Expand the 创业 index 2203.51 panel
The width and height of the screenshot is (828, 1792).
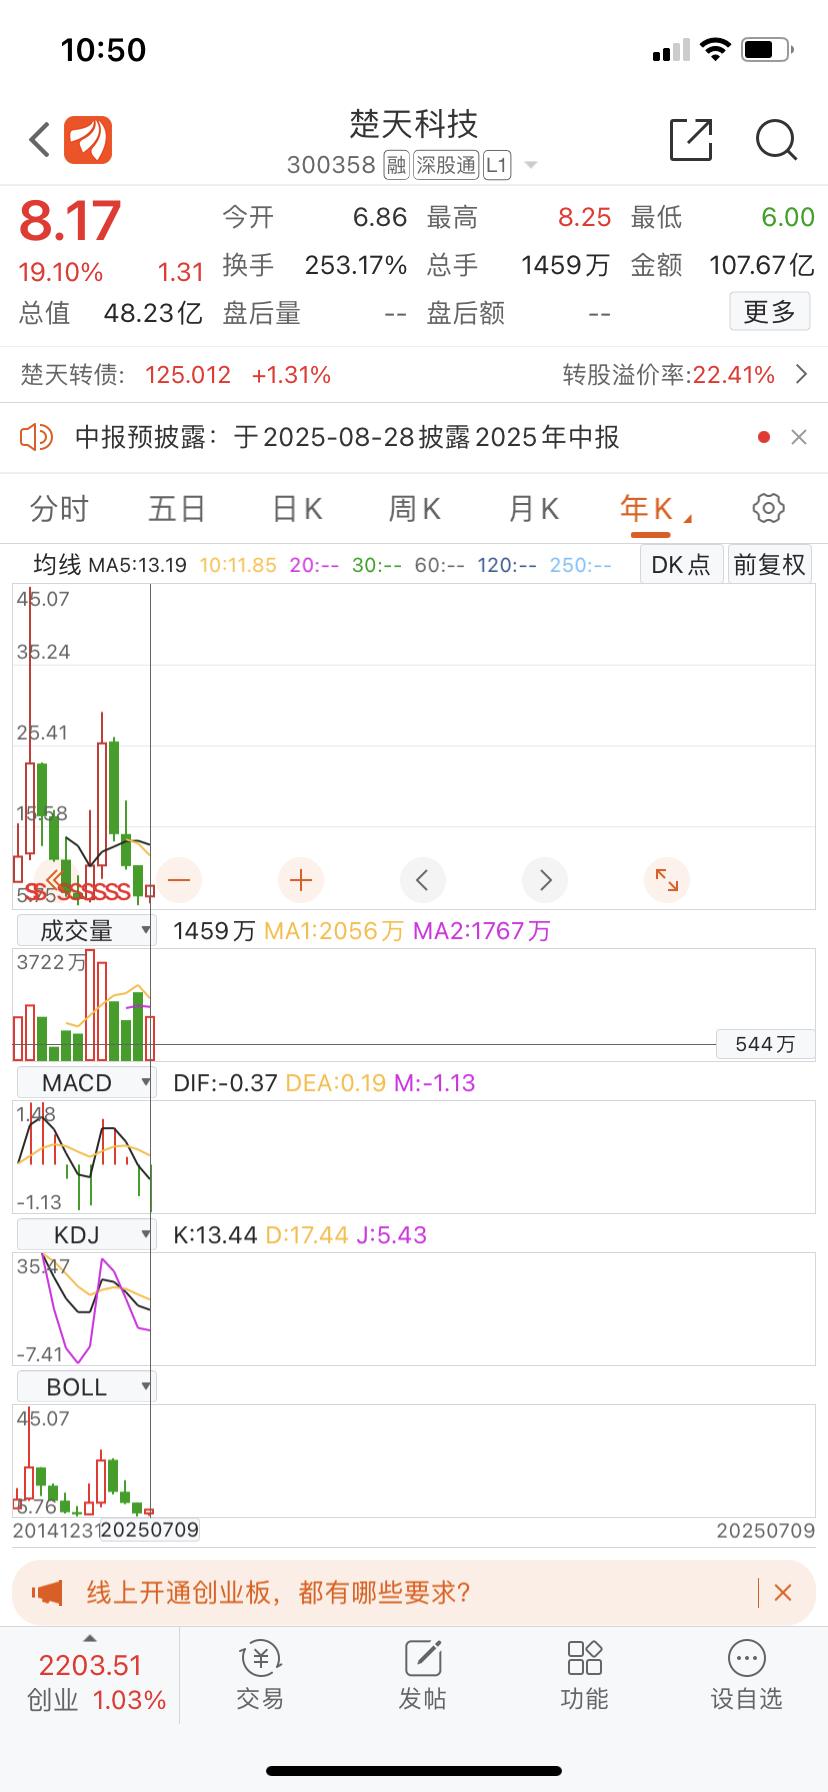tap(90, 1677)
